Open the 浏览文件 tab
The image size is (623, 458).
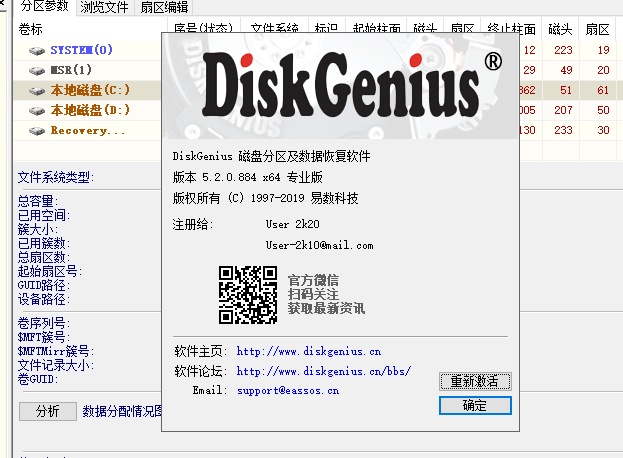104,7
